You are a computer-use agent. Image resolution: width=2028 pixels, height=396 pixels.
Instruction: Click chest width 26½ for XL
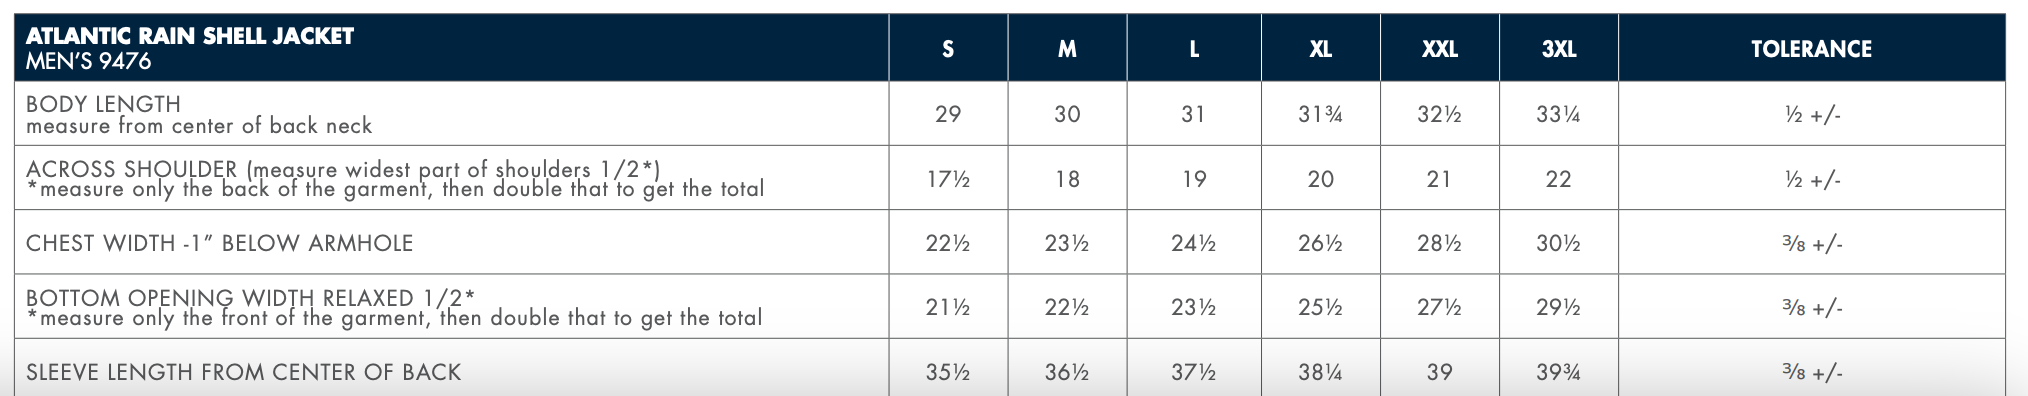point(1320,243)
